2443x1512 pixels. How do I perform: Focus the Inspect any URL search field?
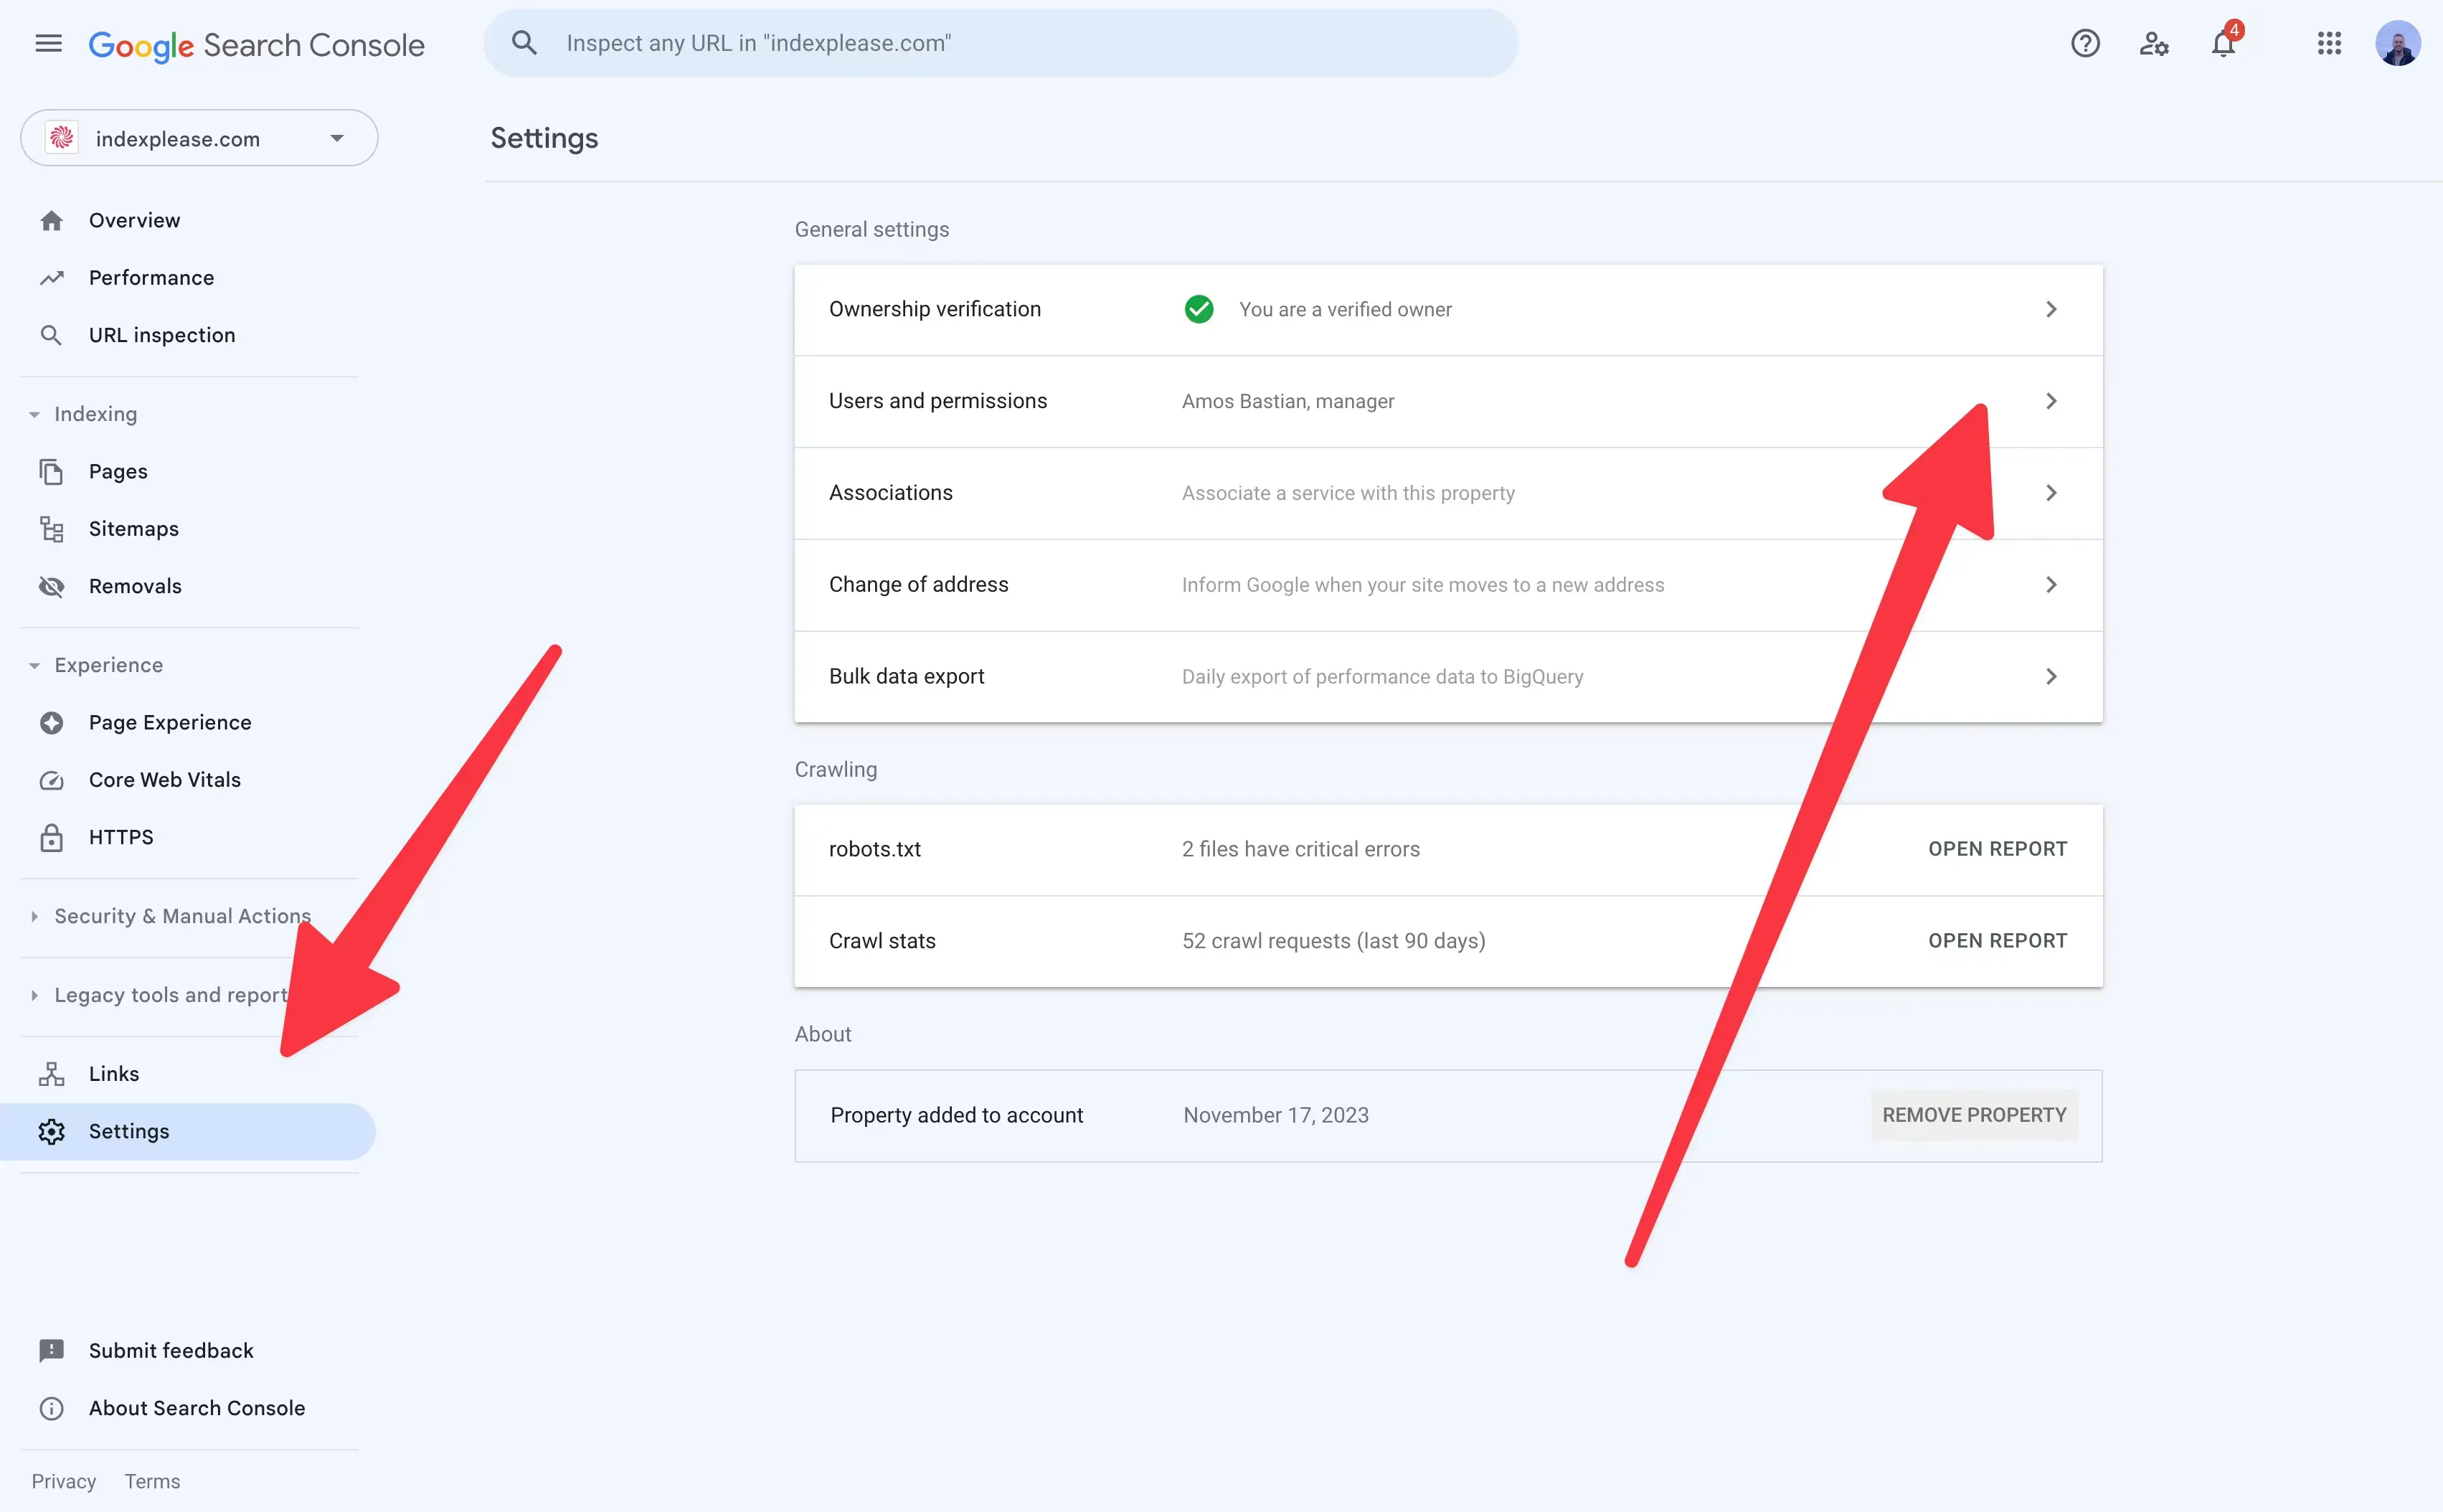coord(1000,43)
